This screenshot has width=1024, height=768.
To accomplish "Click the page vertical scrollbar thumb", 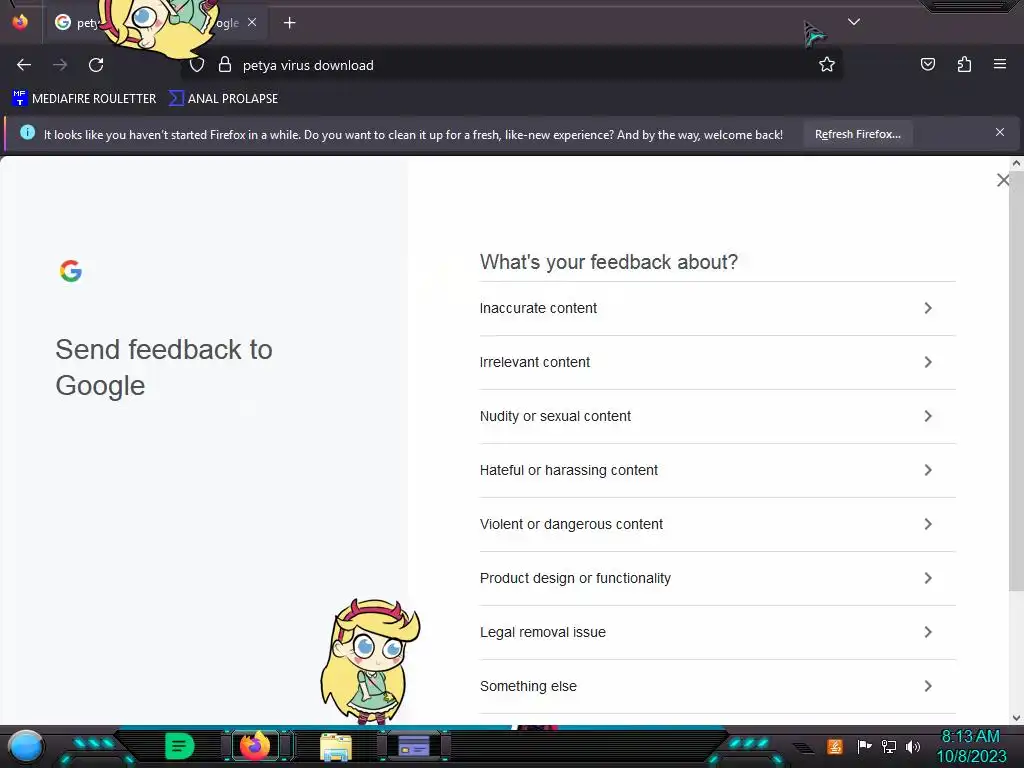I will pos(1016,382).
